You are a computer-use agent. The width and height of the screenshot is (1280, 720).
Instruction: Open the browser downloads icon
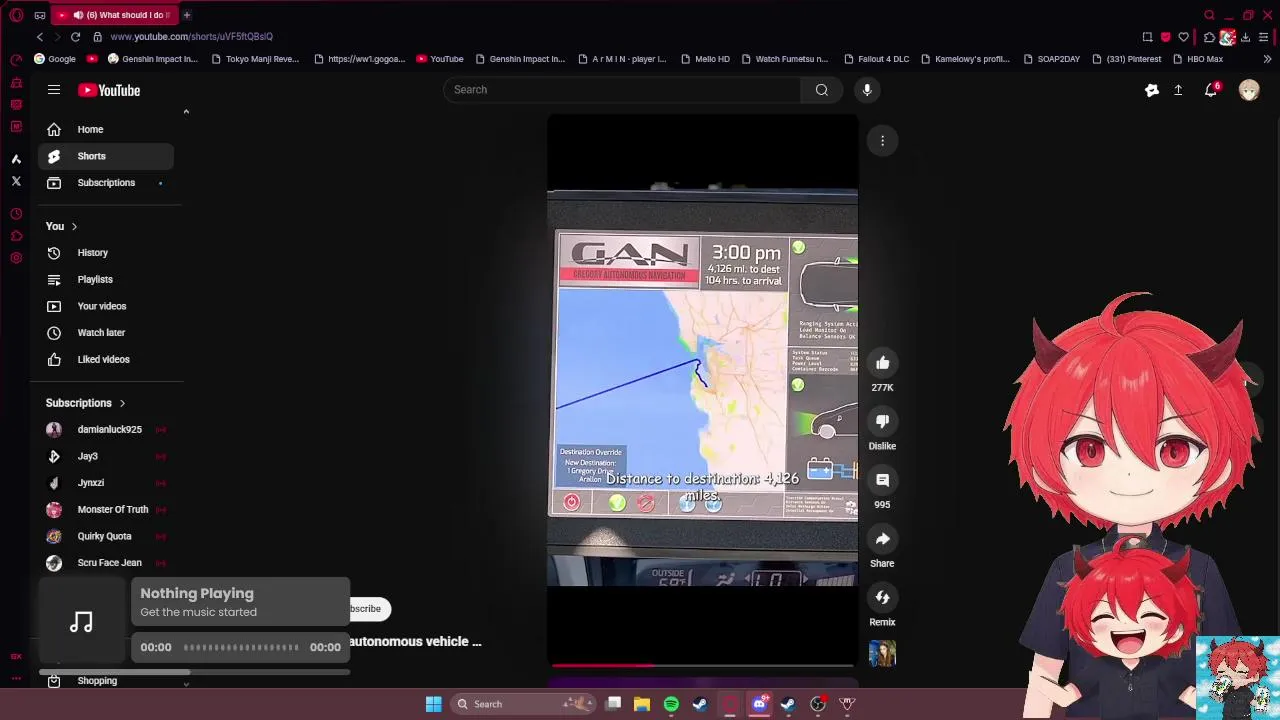tap(1245, 37)
